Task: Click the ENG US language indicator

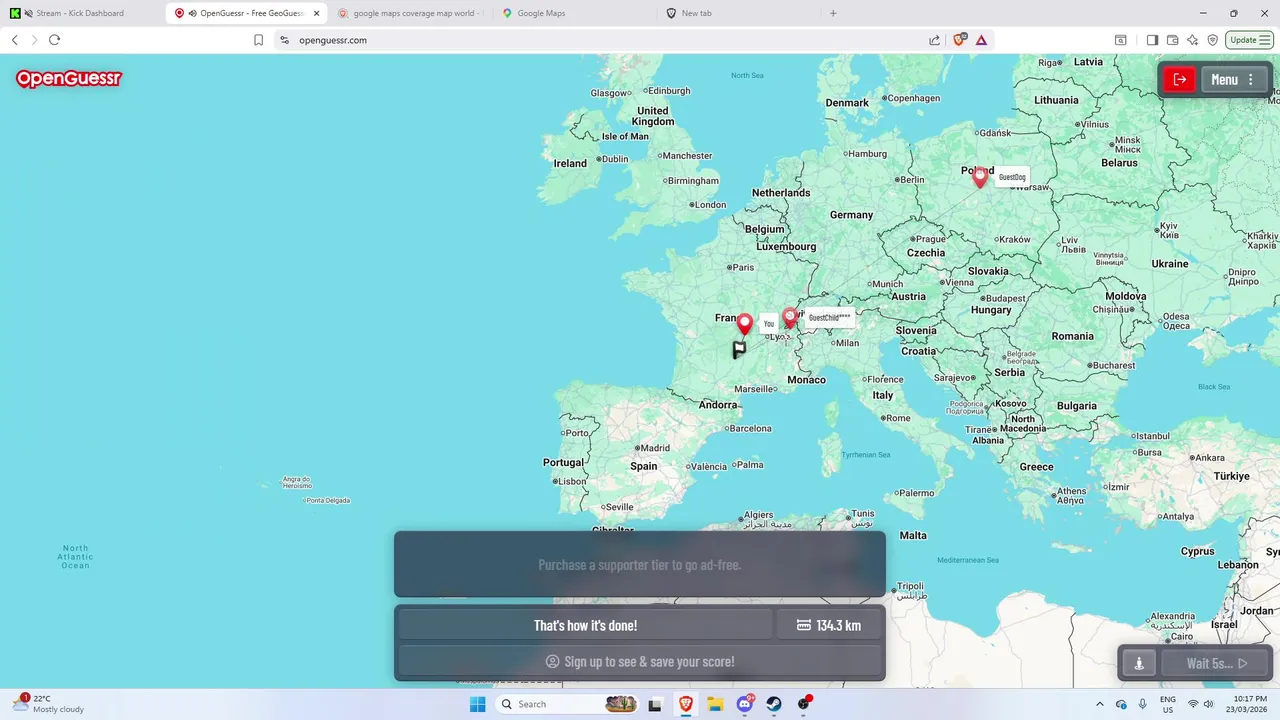Action: point(1168,704)
